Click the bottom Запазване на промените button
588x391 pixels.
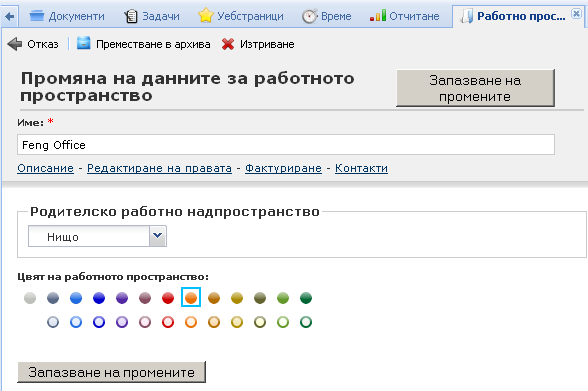tap(111, 372)
